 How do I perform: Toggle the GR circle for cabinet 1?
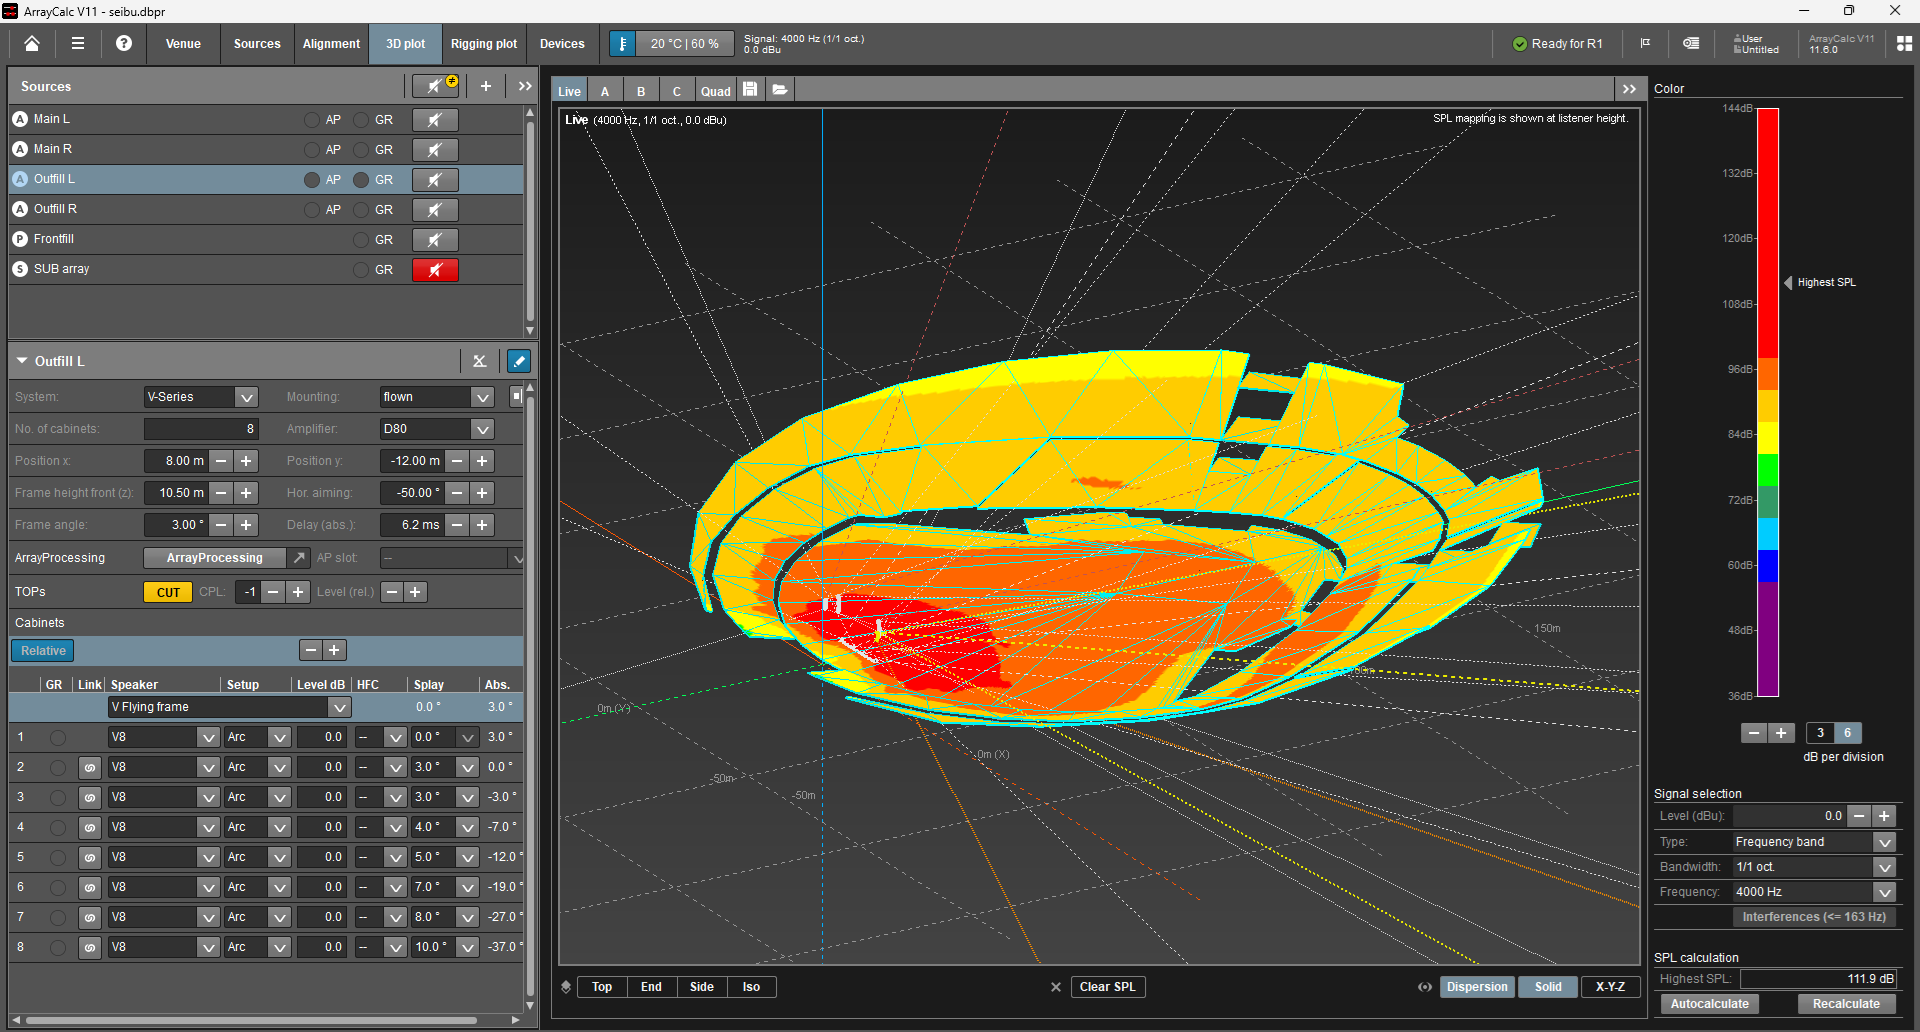tap(58, 738)
